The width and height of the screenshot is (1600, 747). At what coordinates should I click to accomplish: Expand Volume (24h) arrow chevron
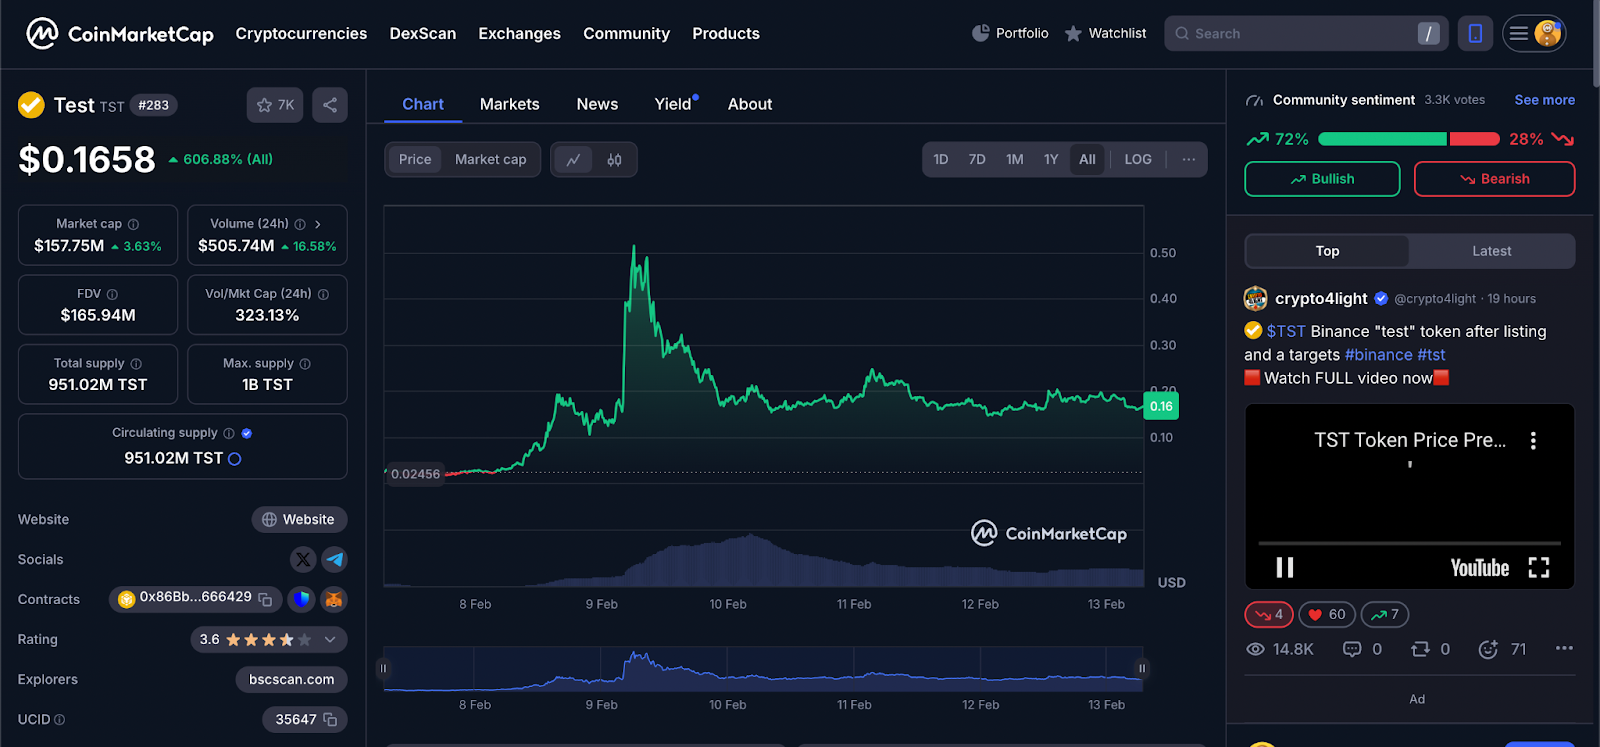click(318, 224)
